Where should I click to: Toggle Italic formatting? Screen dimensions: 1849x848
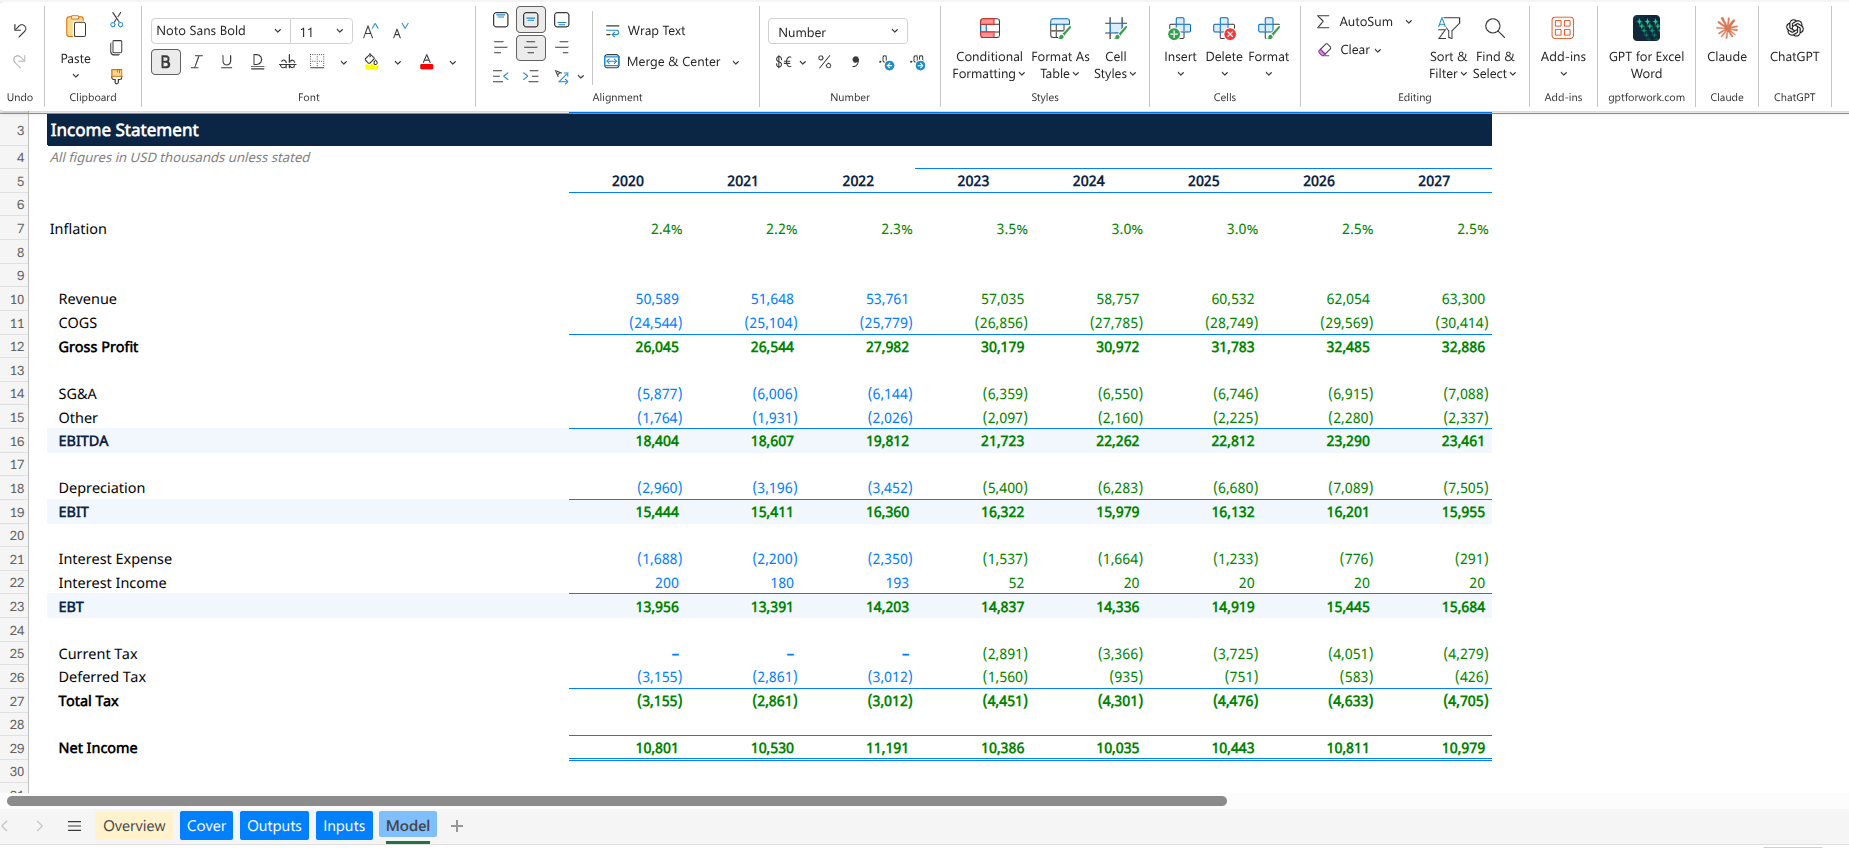[196, 62]
